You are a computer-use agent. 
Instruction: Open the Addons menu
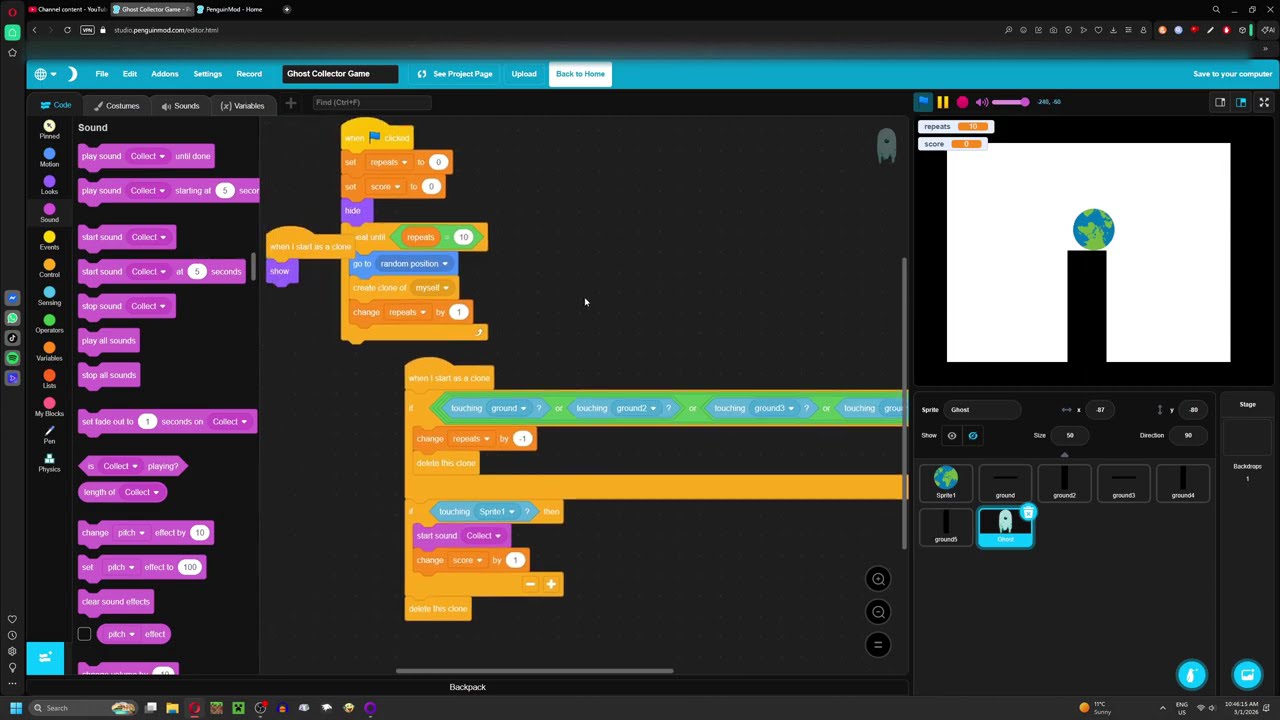click(x=165, y=74)
